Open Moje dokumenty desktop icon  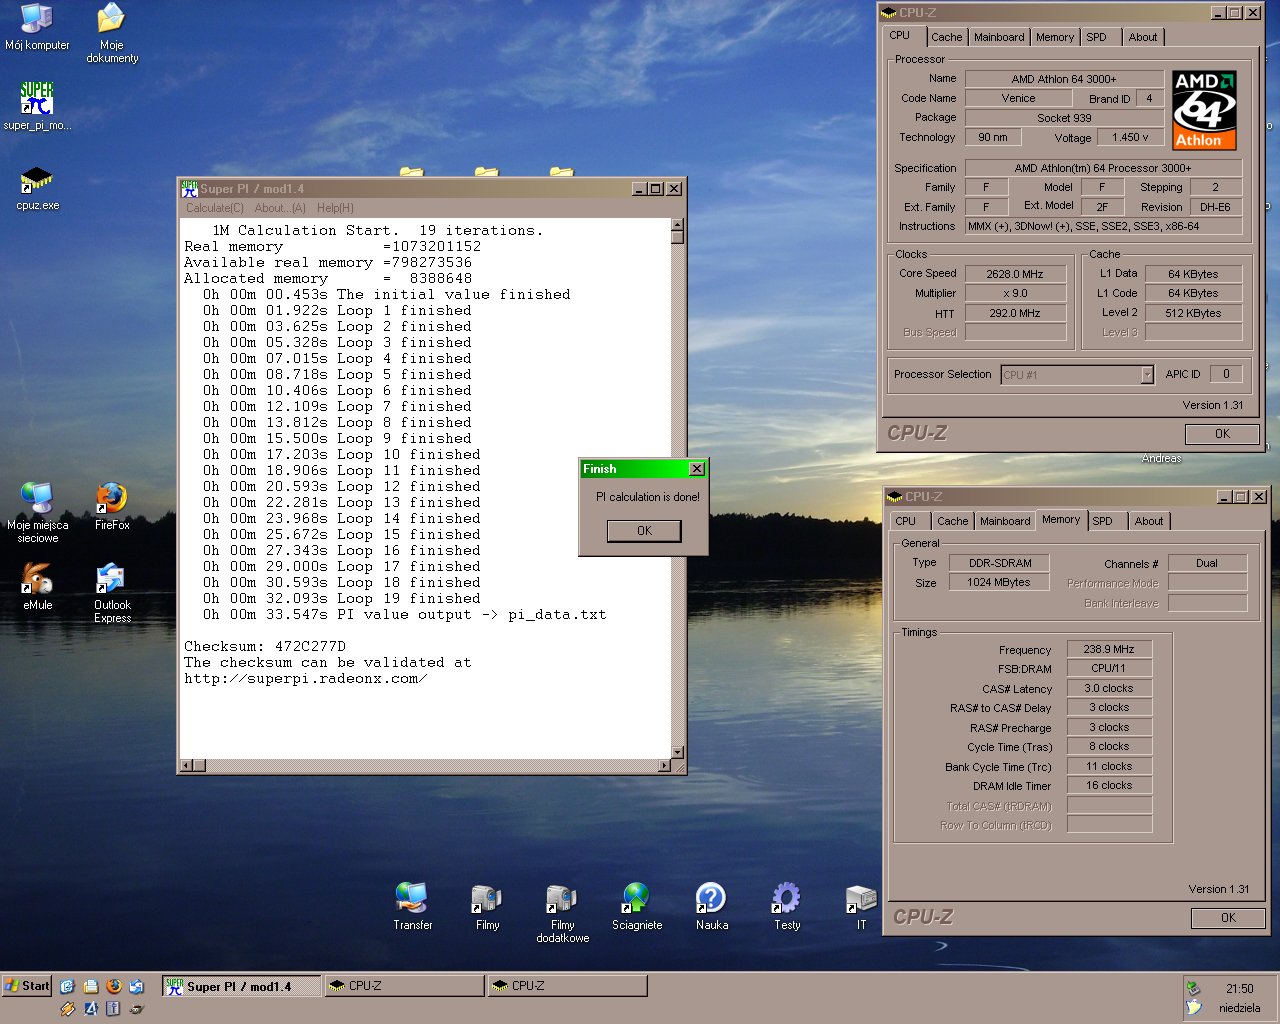112,33
